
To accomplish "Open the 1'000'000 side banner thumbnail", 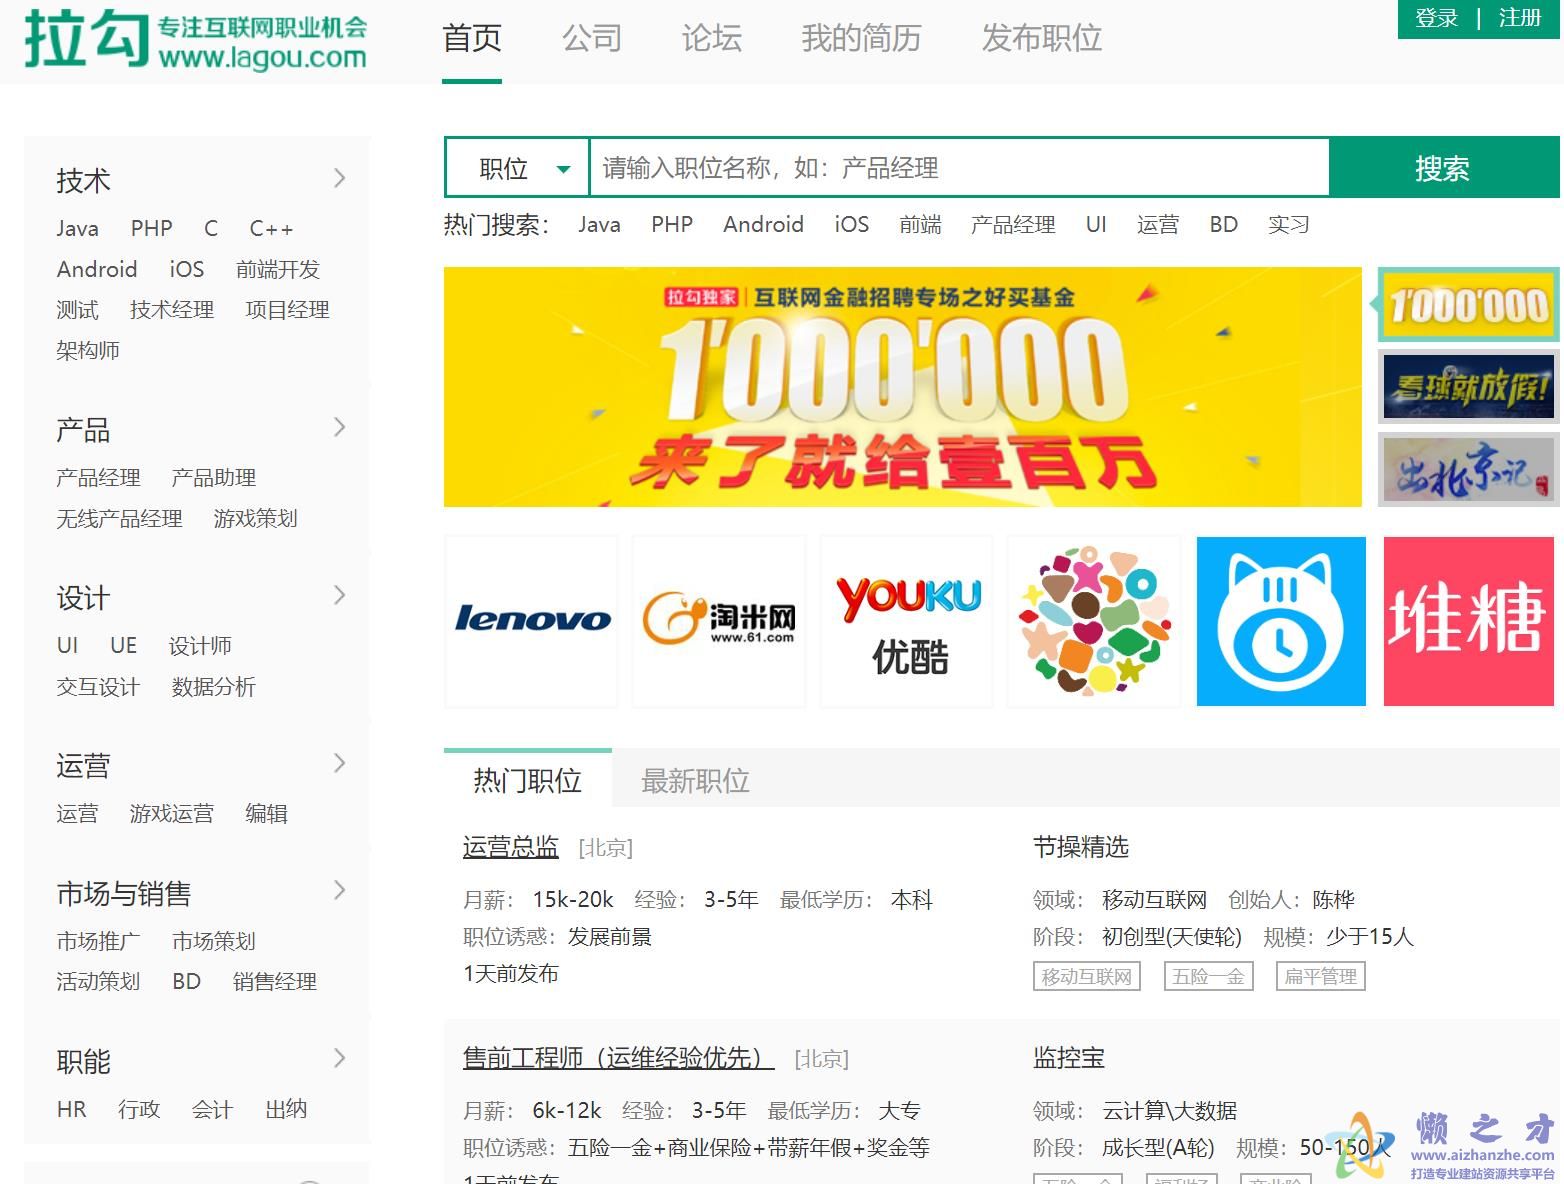I will [1466, 307].
